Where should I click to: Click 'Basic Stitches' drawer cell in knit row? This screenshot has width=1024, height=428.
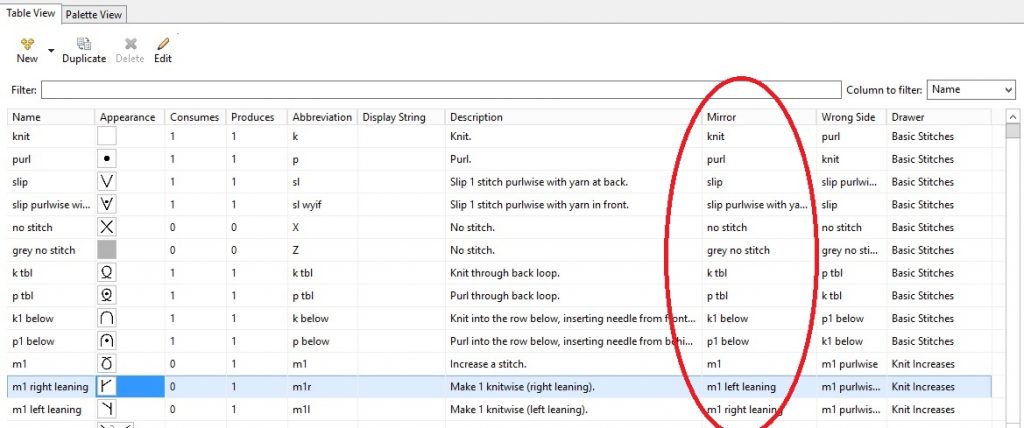click(922, 137)
